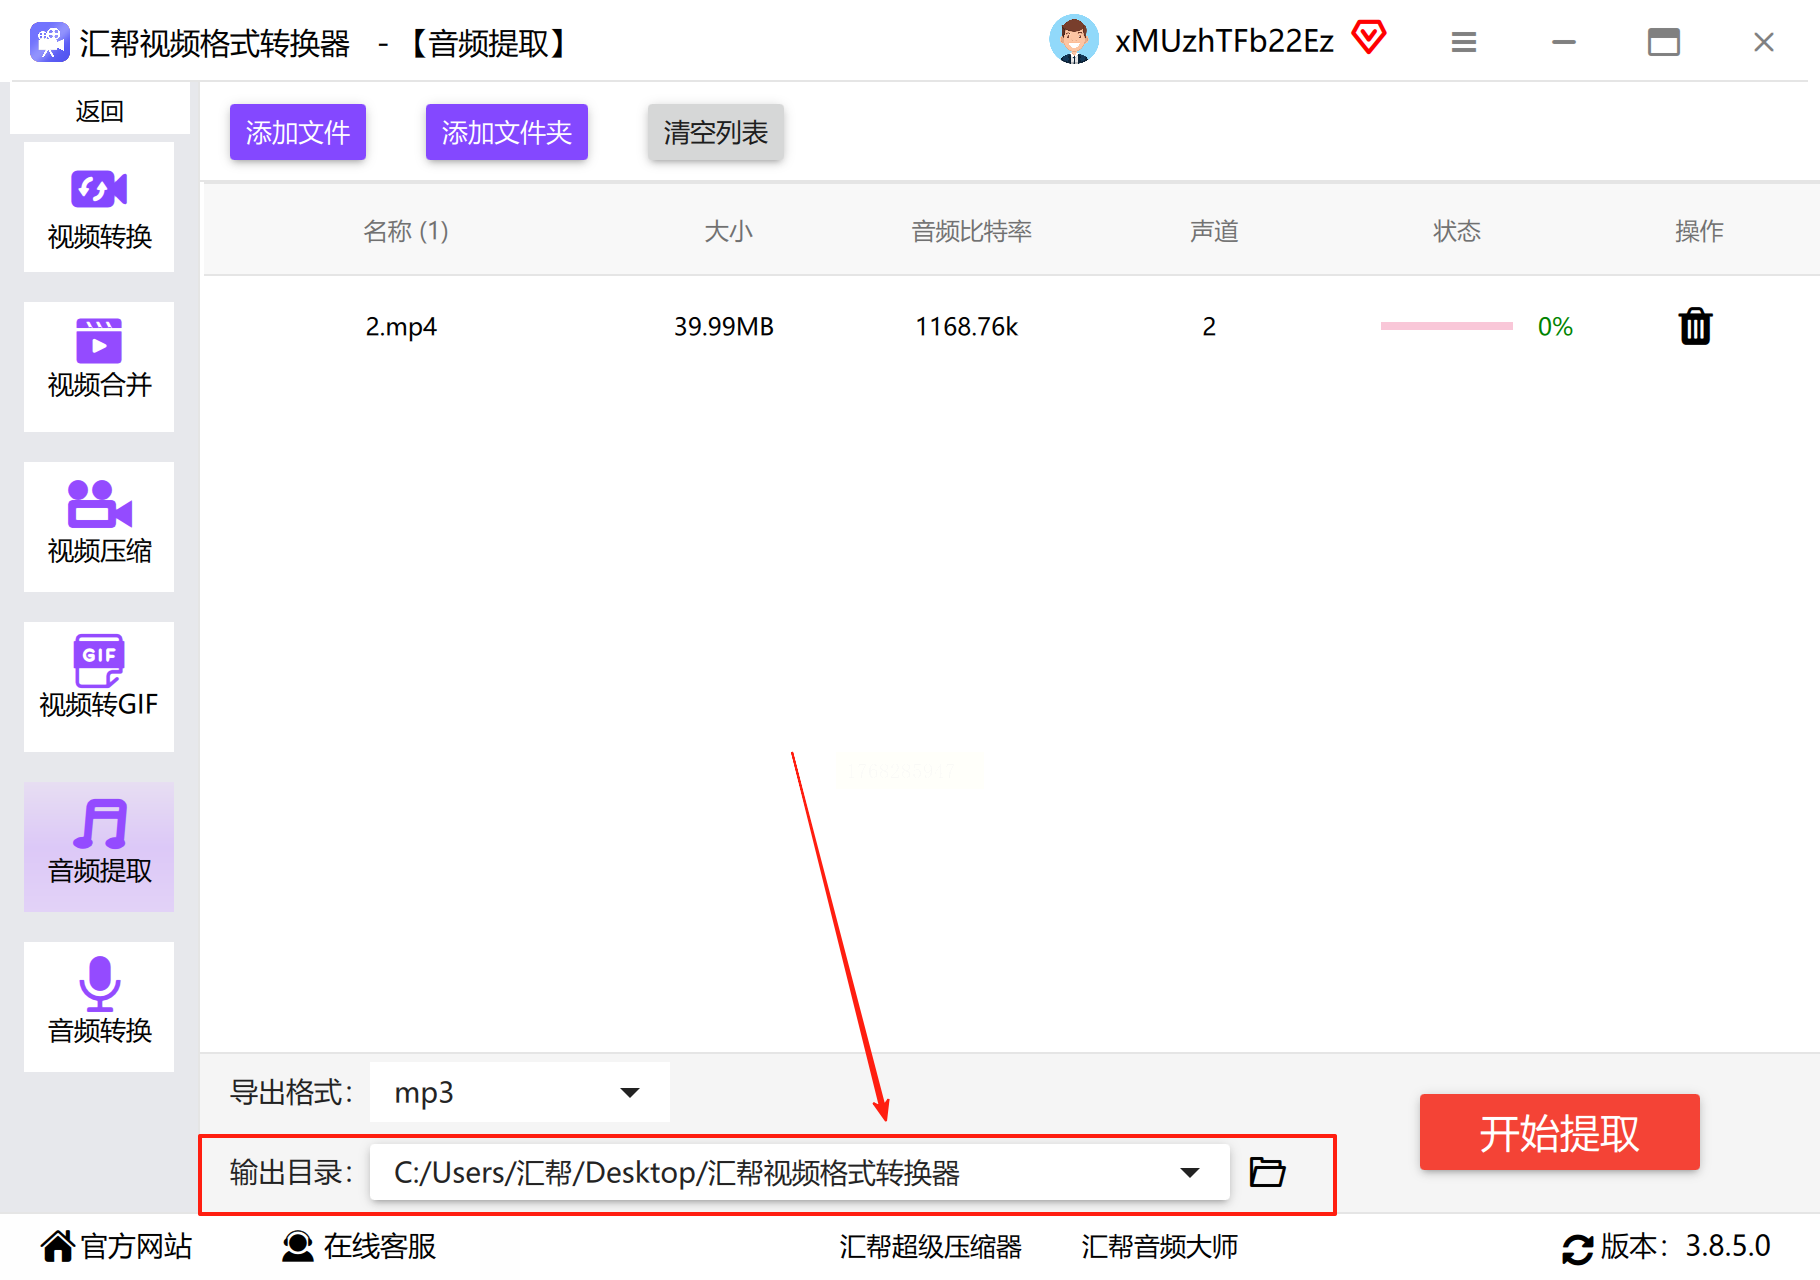Open 官方网站 link in footer

coord(116,1246)
